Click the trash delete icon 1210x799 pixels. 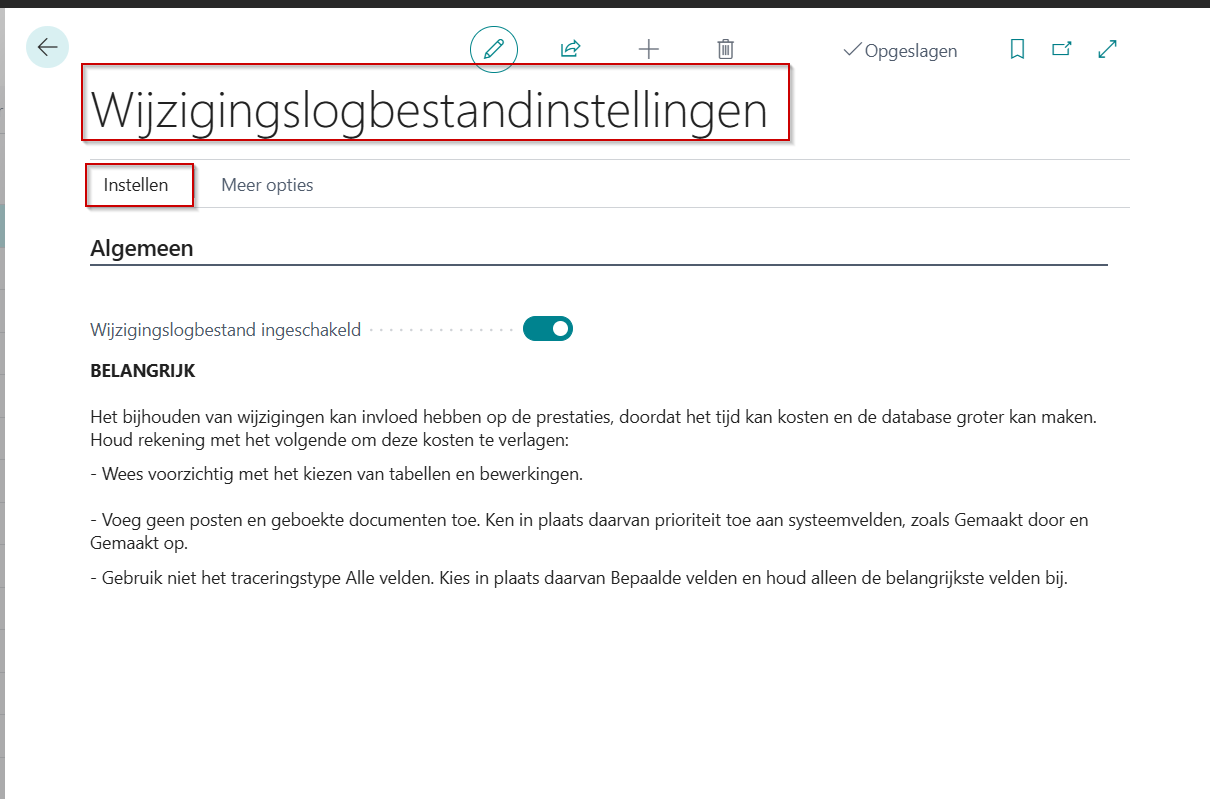726,49
